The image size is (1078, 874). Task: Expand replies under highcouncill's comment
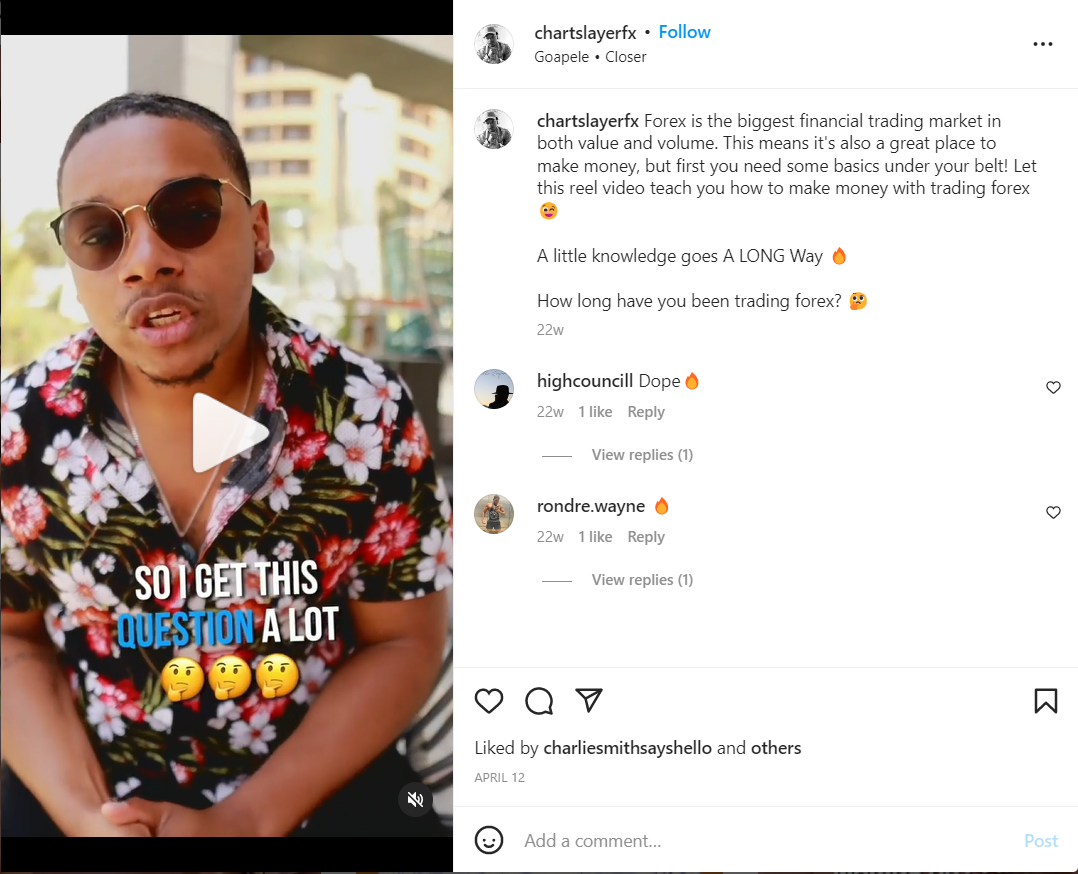tap(642, 455)
